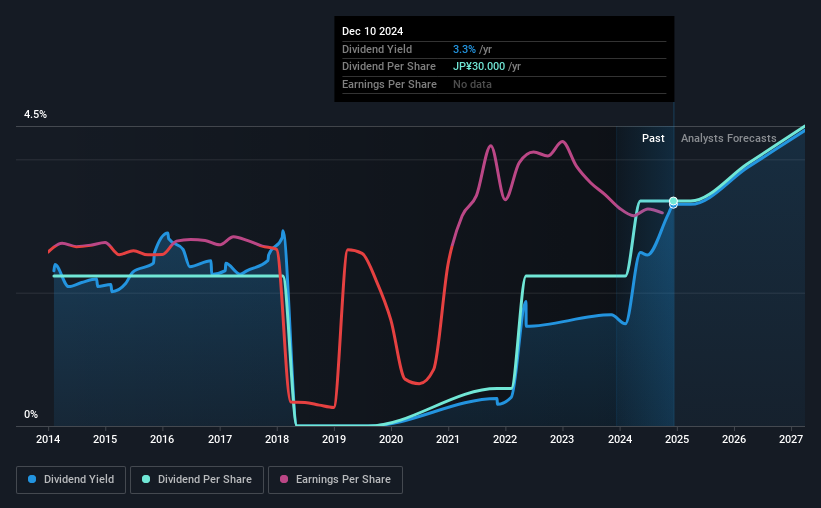821x508 pixels.
Task: Click the Past region label
Action: click(653, 138)
